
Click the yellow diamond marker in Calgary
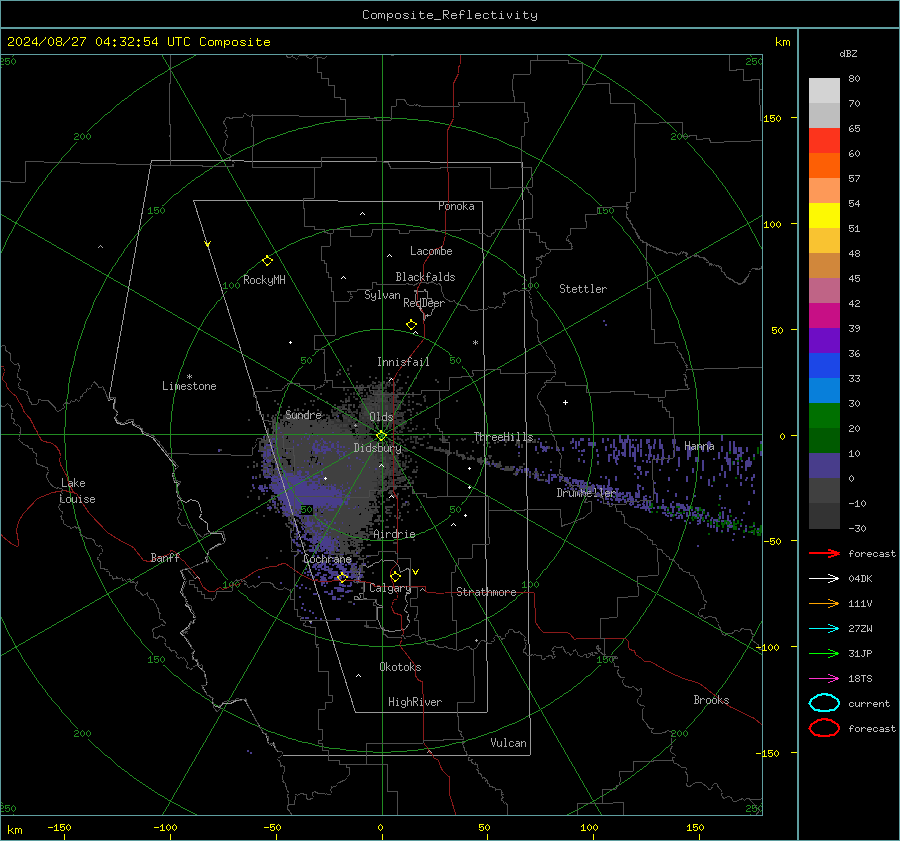click(395, 576)
